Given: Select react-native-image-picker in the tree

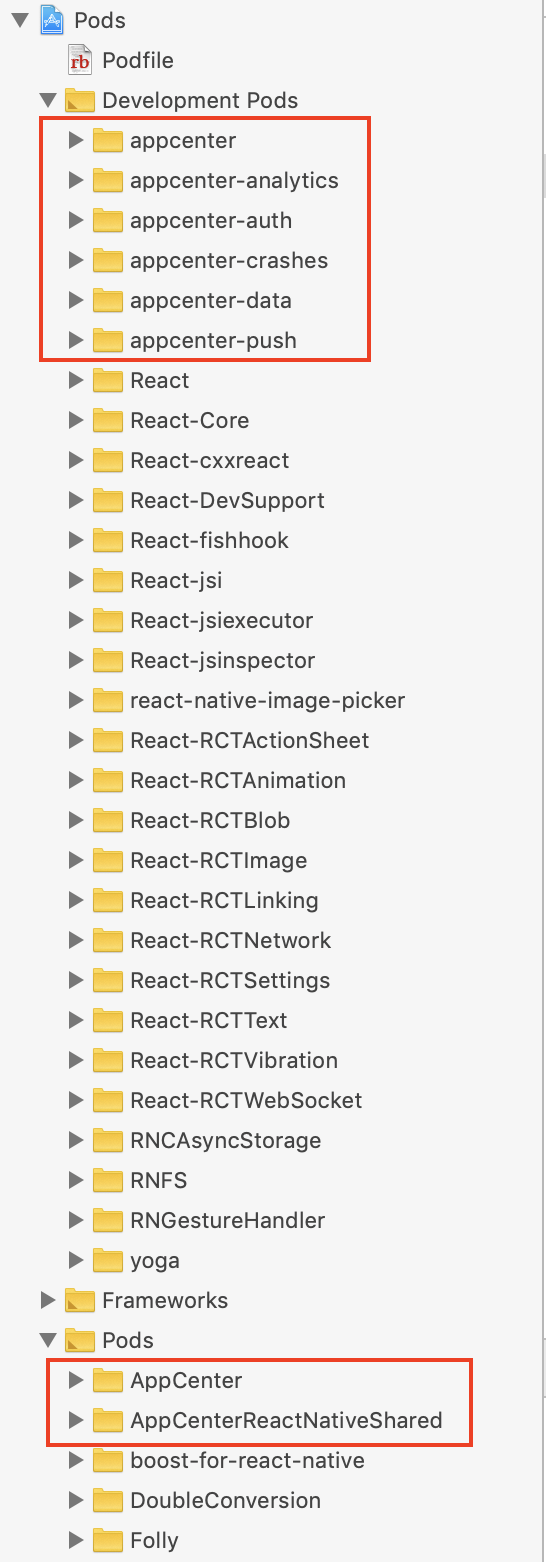Looking at the screenshot, I should click(268, 700).
